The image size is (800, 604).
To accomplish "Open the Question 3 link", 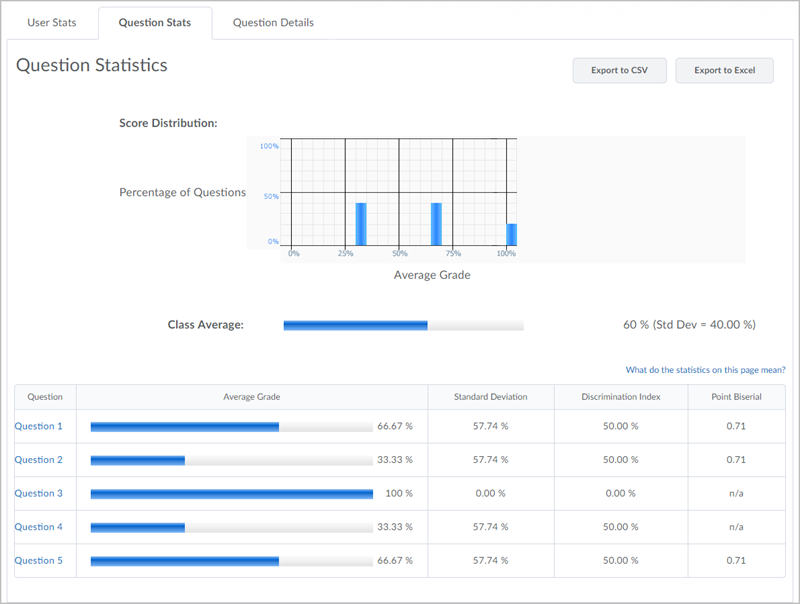I will [x=38, y=493].
